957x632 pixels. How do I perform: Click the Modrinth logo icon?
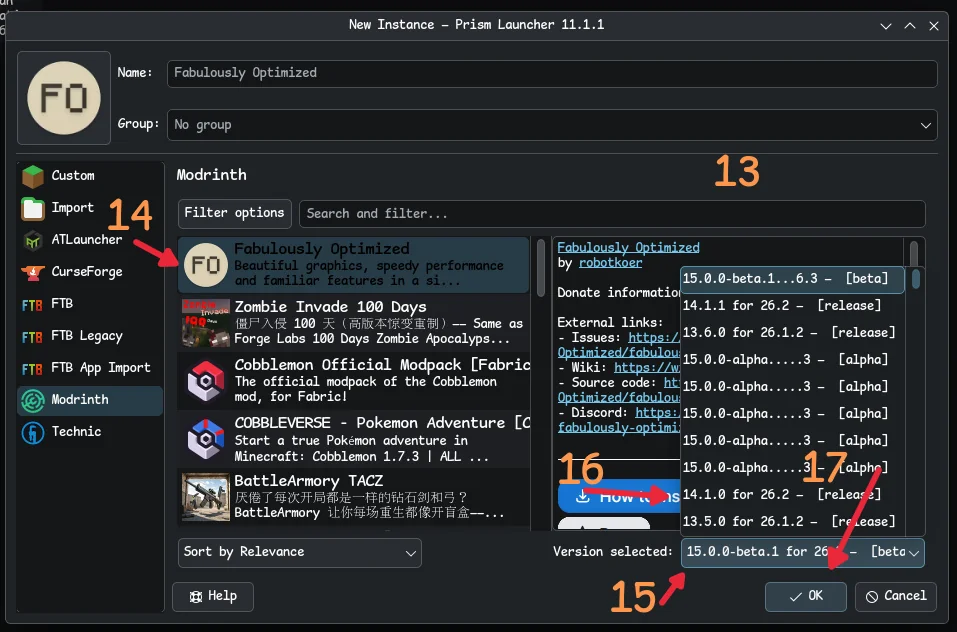33,400
